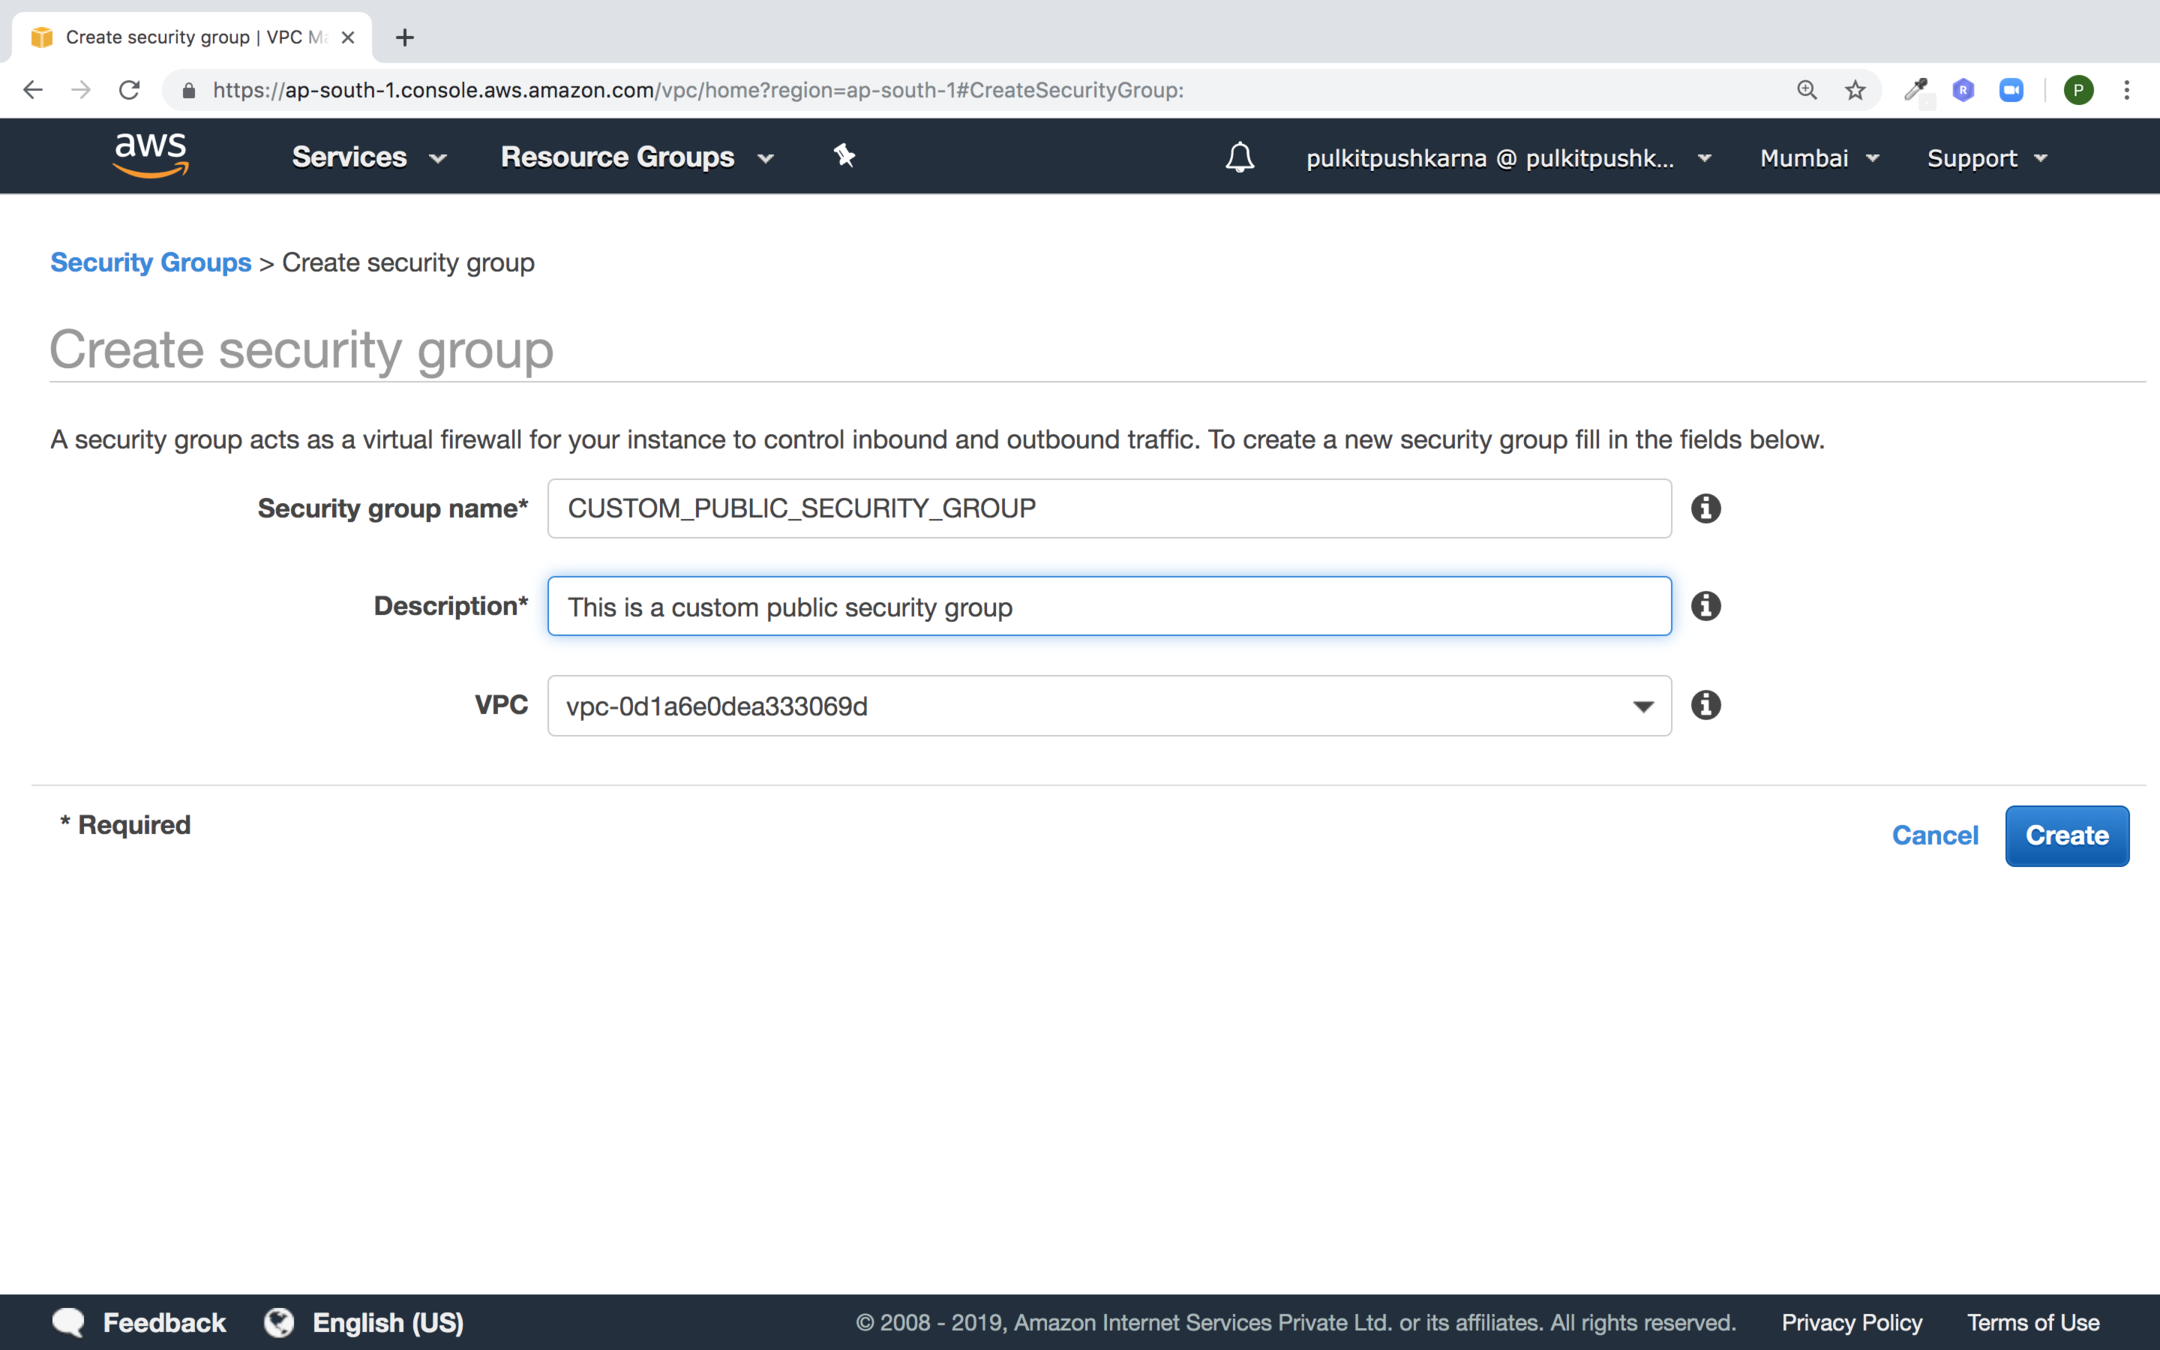Image resolution: width=2160 pixels, height=1350 pixels.
Task: Click info icon beside Security group name
Action: pyautogui.click(x=1705, y=508)
